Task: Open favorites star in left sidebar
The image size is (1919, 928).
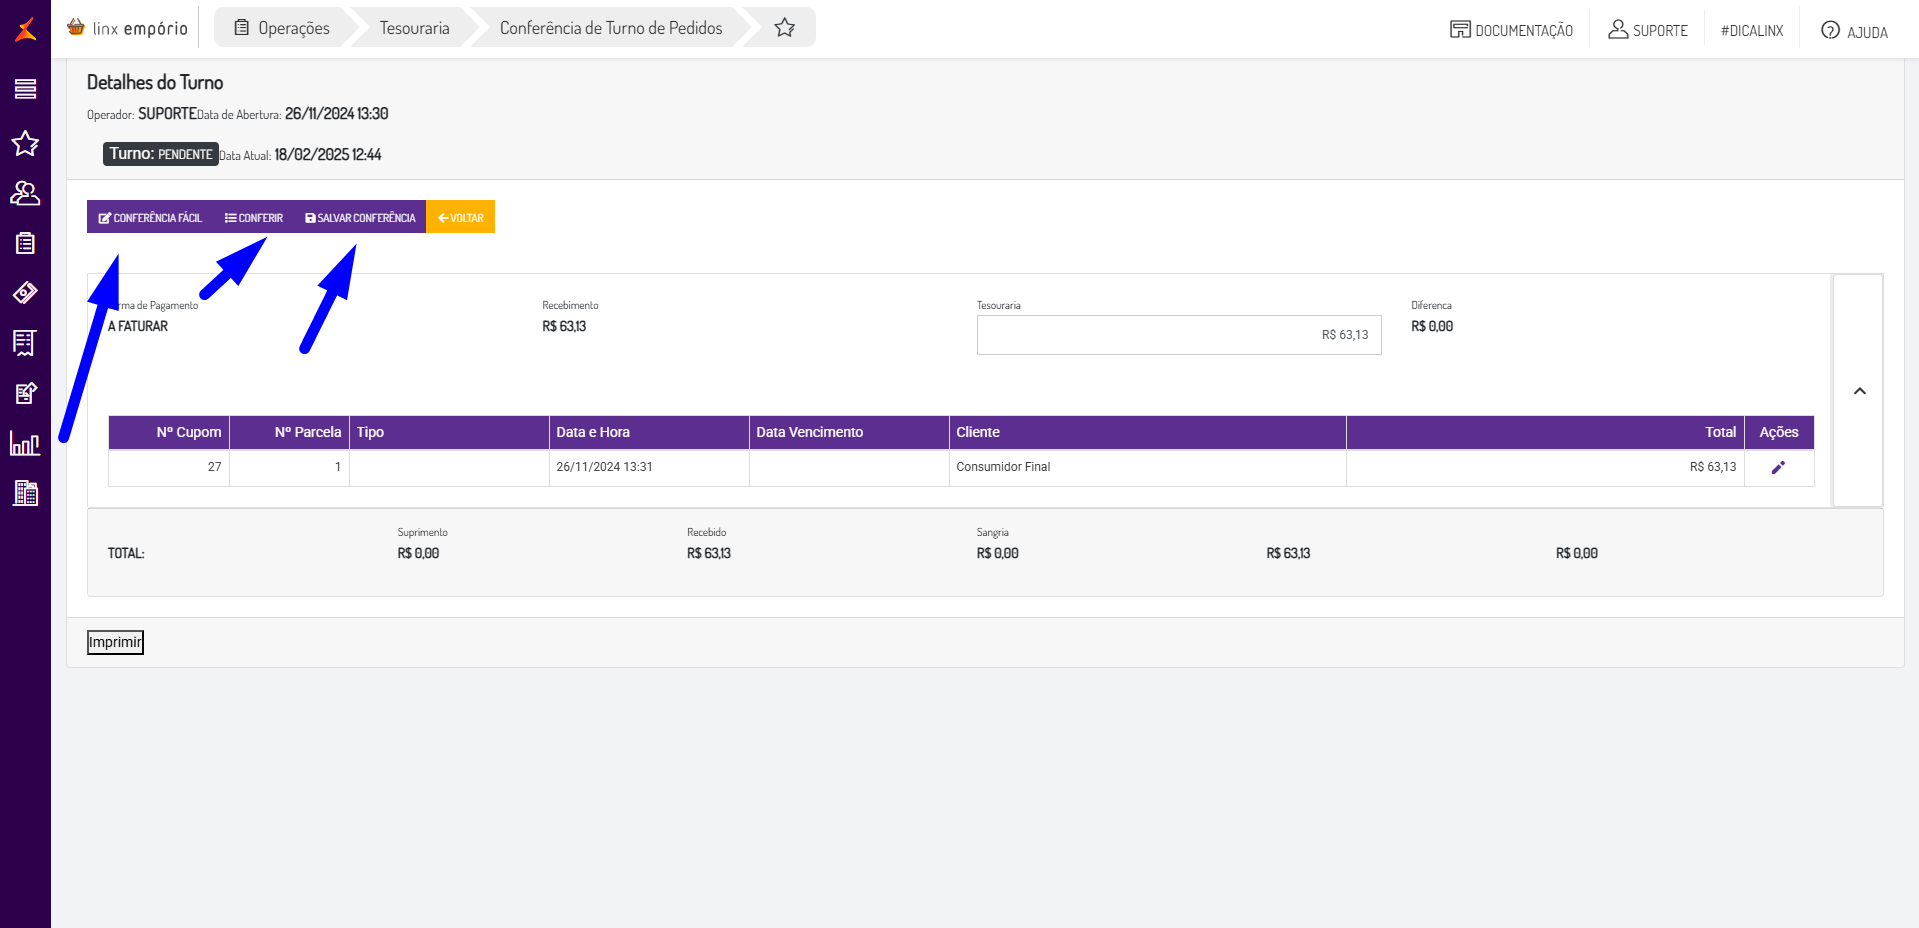Action: coord(25,144)
